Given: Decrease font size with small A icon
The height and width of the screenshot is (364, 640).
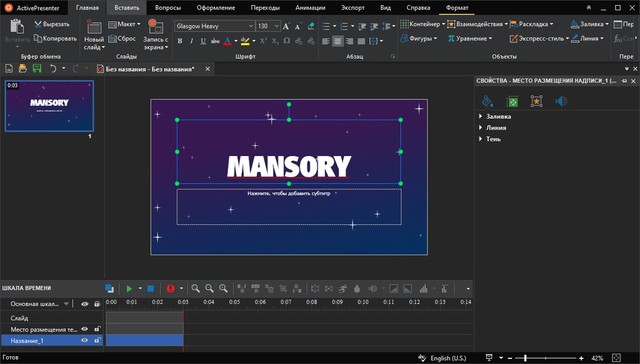Looking at the screenshot, I should (x=298, y=26).
